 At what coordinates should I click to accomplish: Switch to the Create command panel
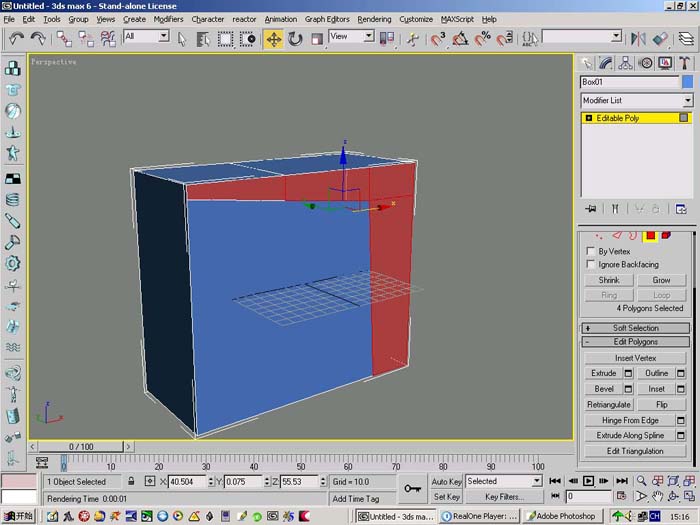click(x=586, y=63)
